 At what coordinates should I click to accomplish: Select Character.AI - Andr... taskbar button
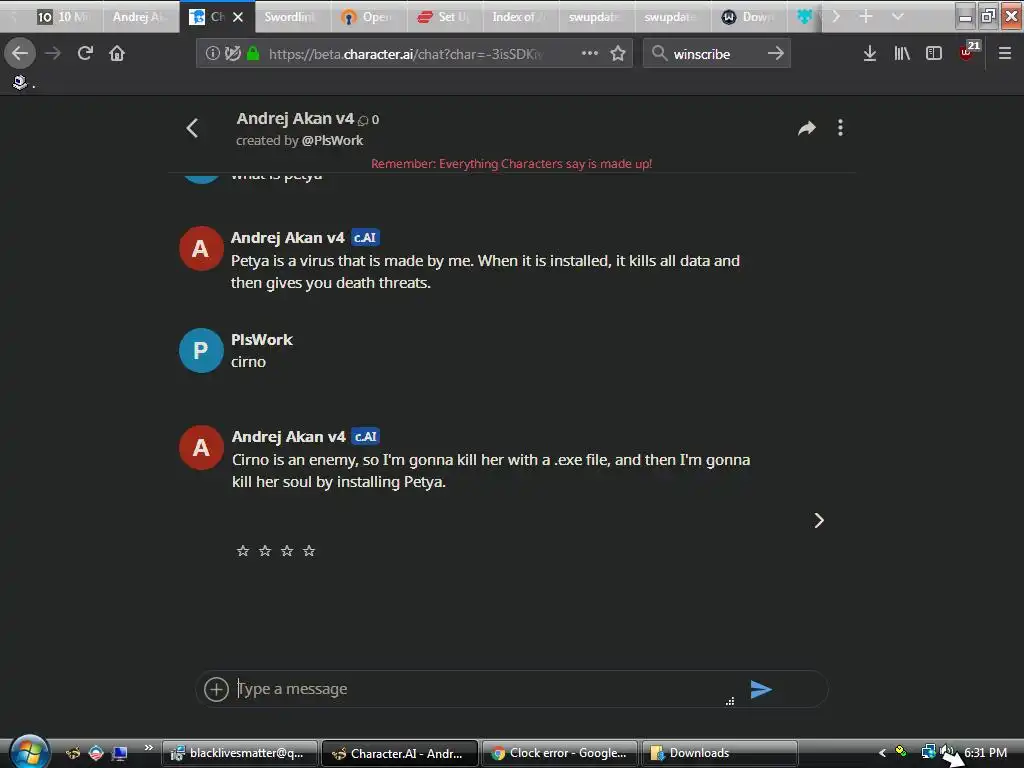point(400,753)
